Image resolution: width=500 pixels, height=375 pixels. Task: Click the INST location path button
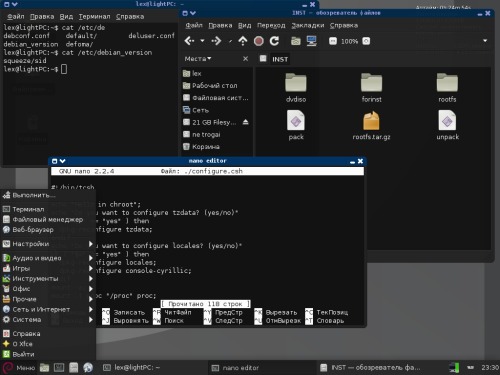click(280, 59)
